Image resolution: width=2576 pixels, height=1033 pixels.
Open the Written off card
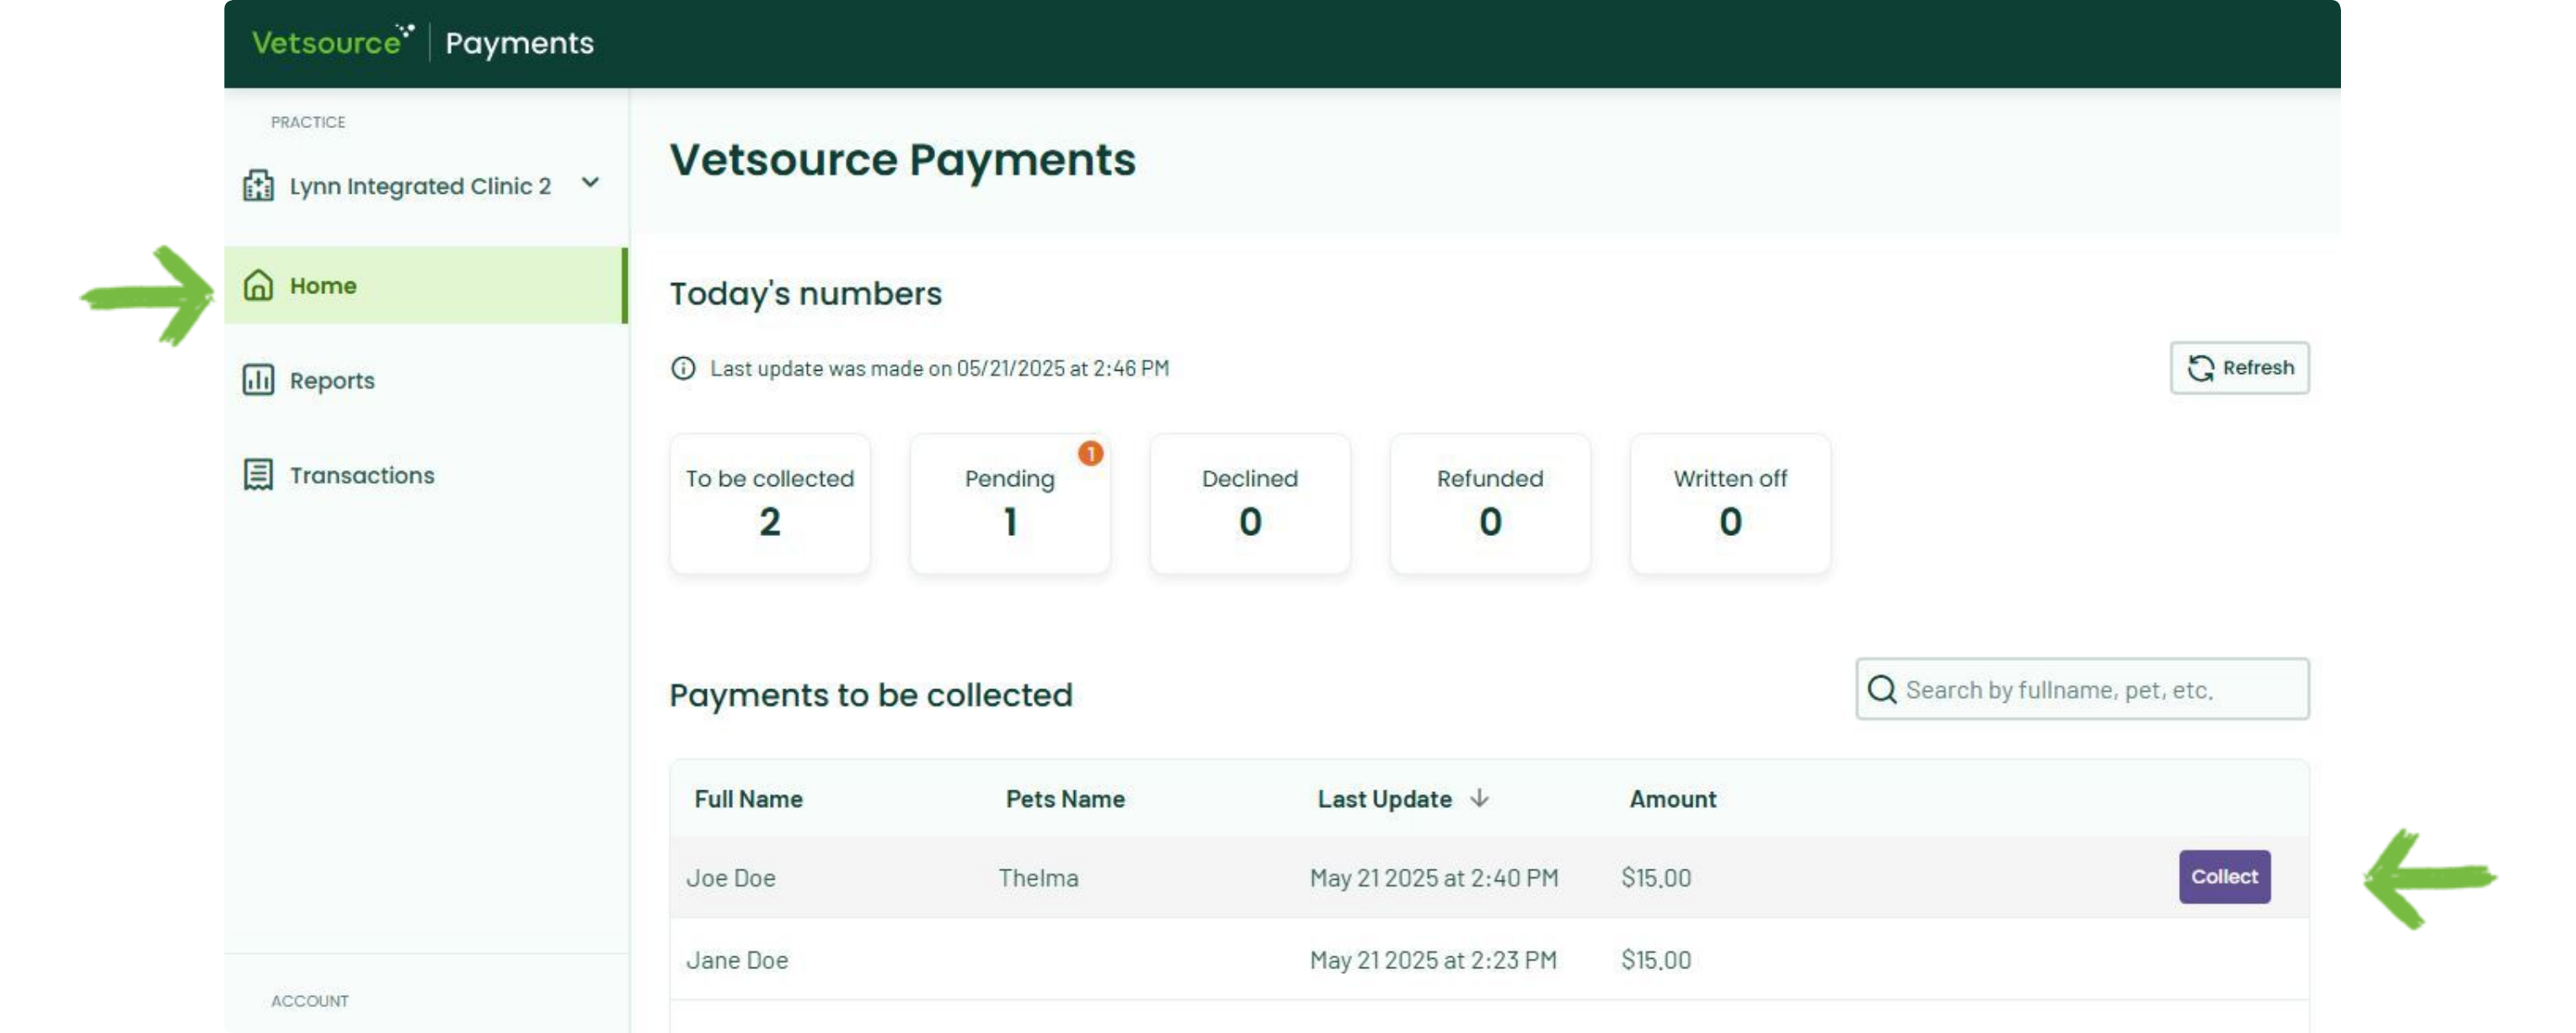tap(1730, 503)
